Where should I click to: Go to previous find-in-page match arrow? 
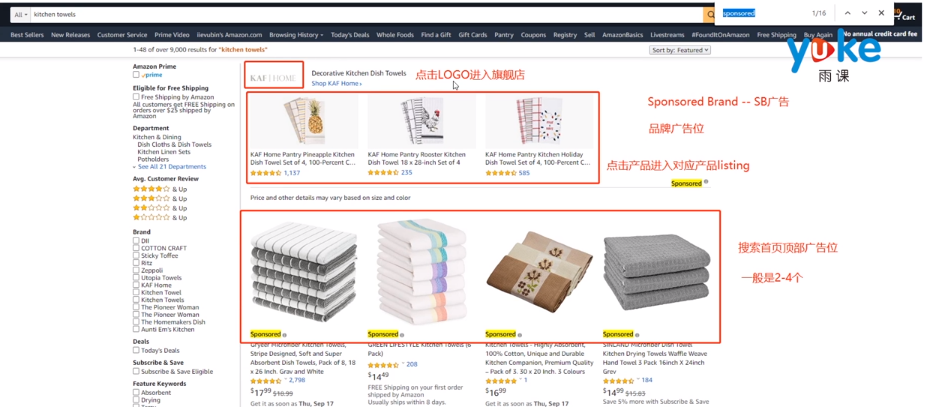point(847,13)
